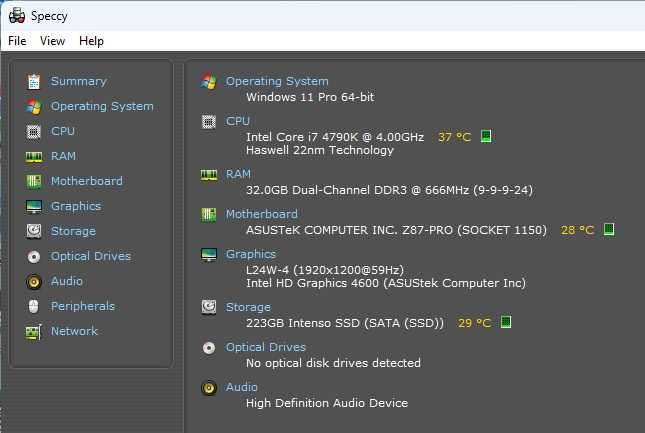Click the Optical Drives disc icon in sidebar

point(34,257)
